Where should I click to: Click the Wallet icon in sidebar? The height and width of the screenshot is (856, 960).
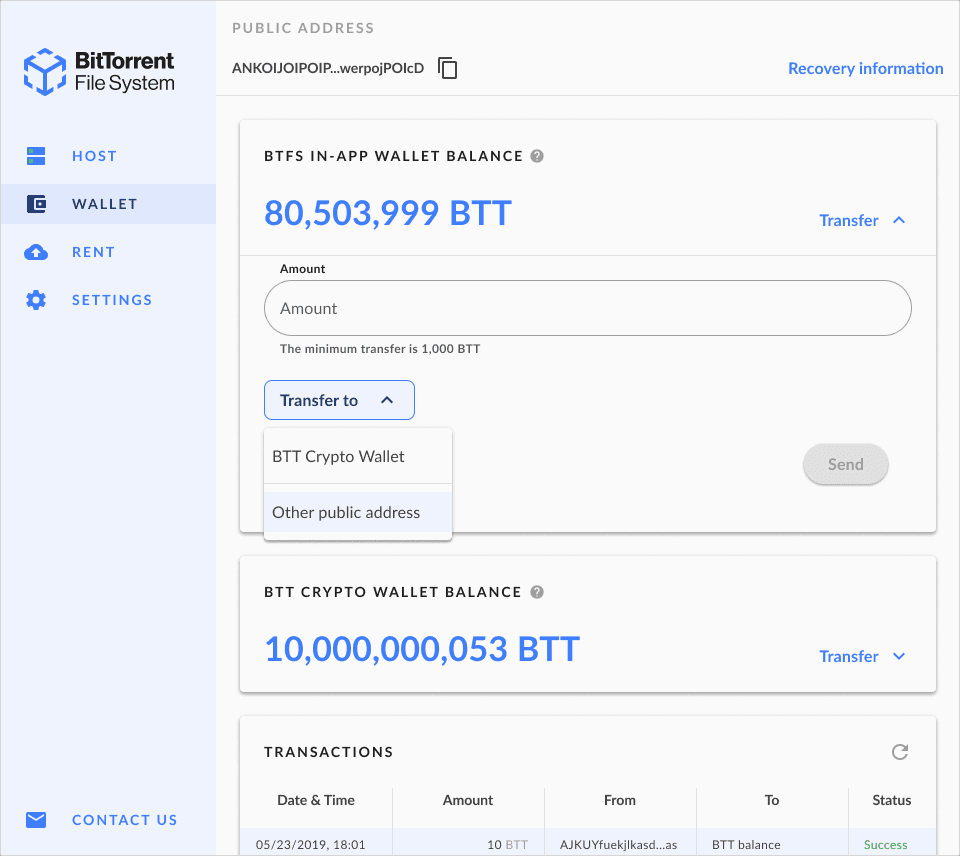click(x=36, y=204)
